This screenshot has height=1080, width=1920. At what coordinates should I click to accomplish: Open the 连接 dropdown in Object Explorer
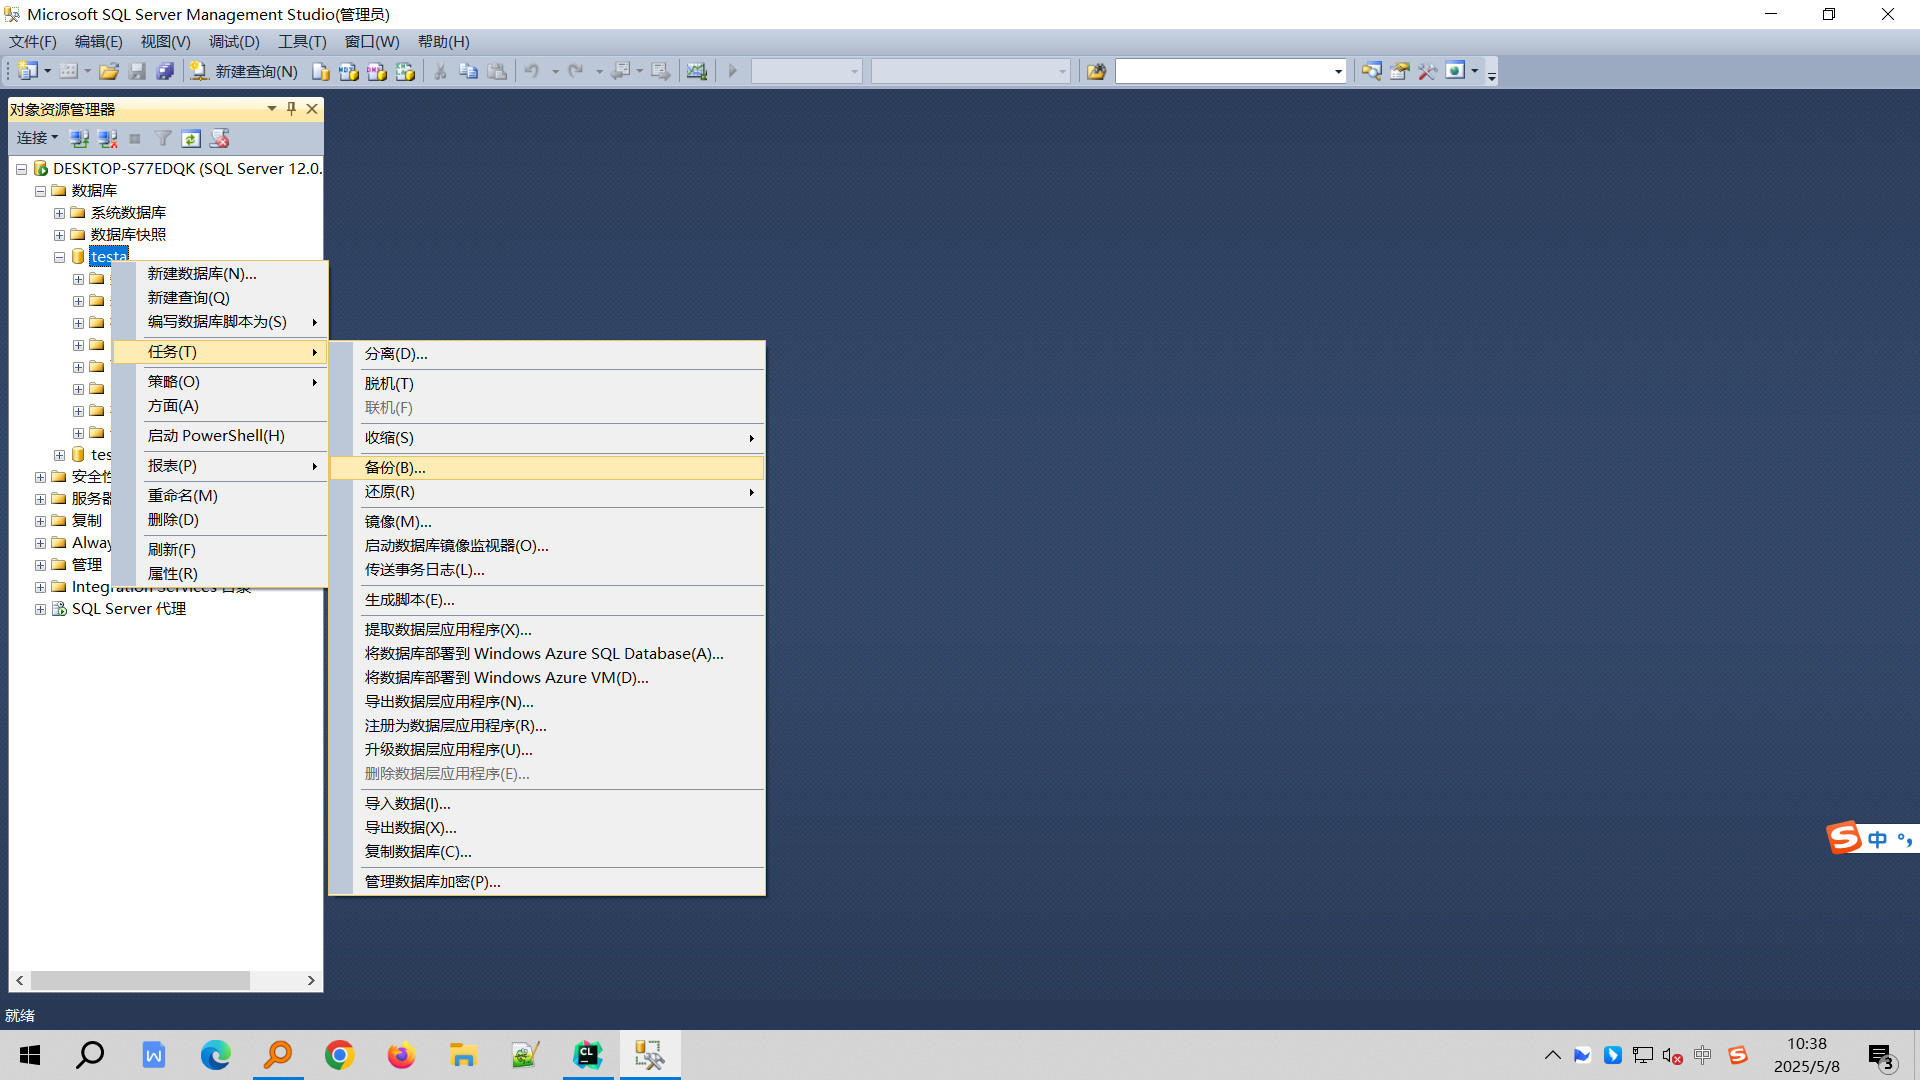click(37, 138)
